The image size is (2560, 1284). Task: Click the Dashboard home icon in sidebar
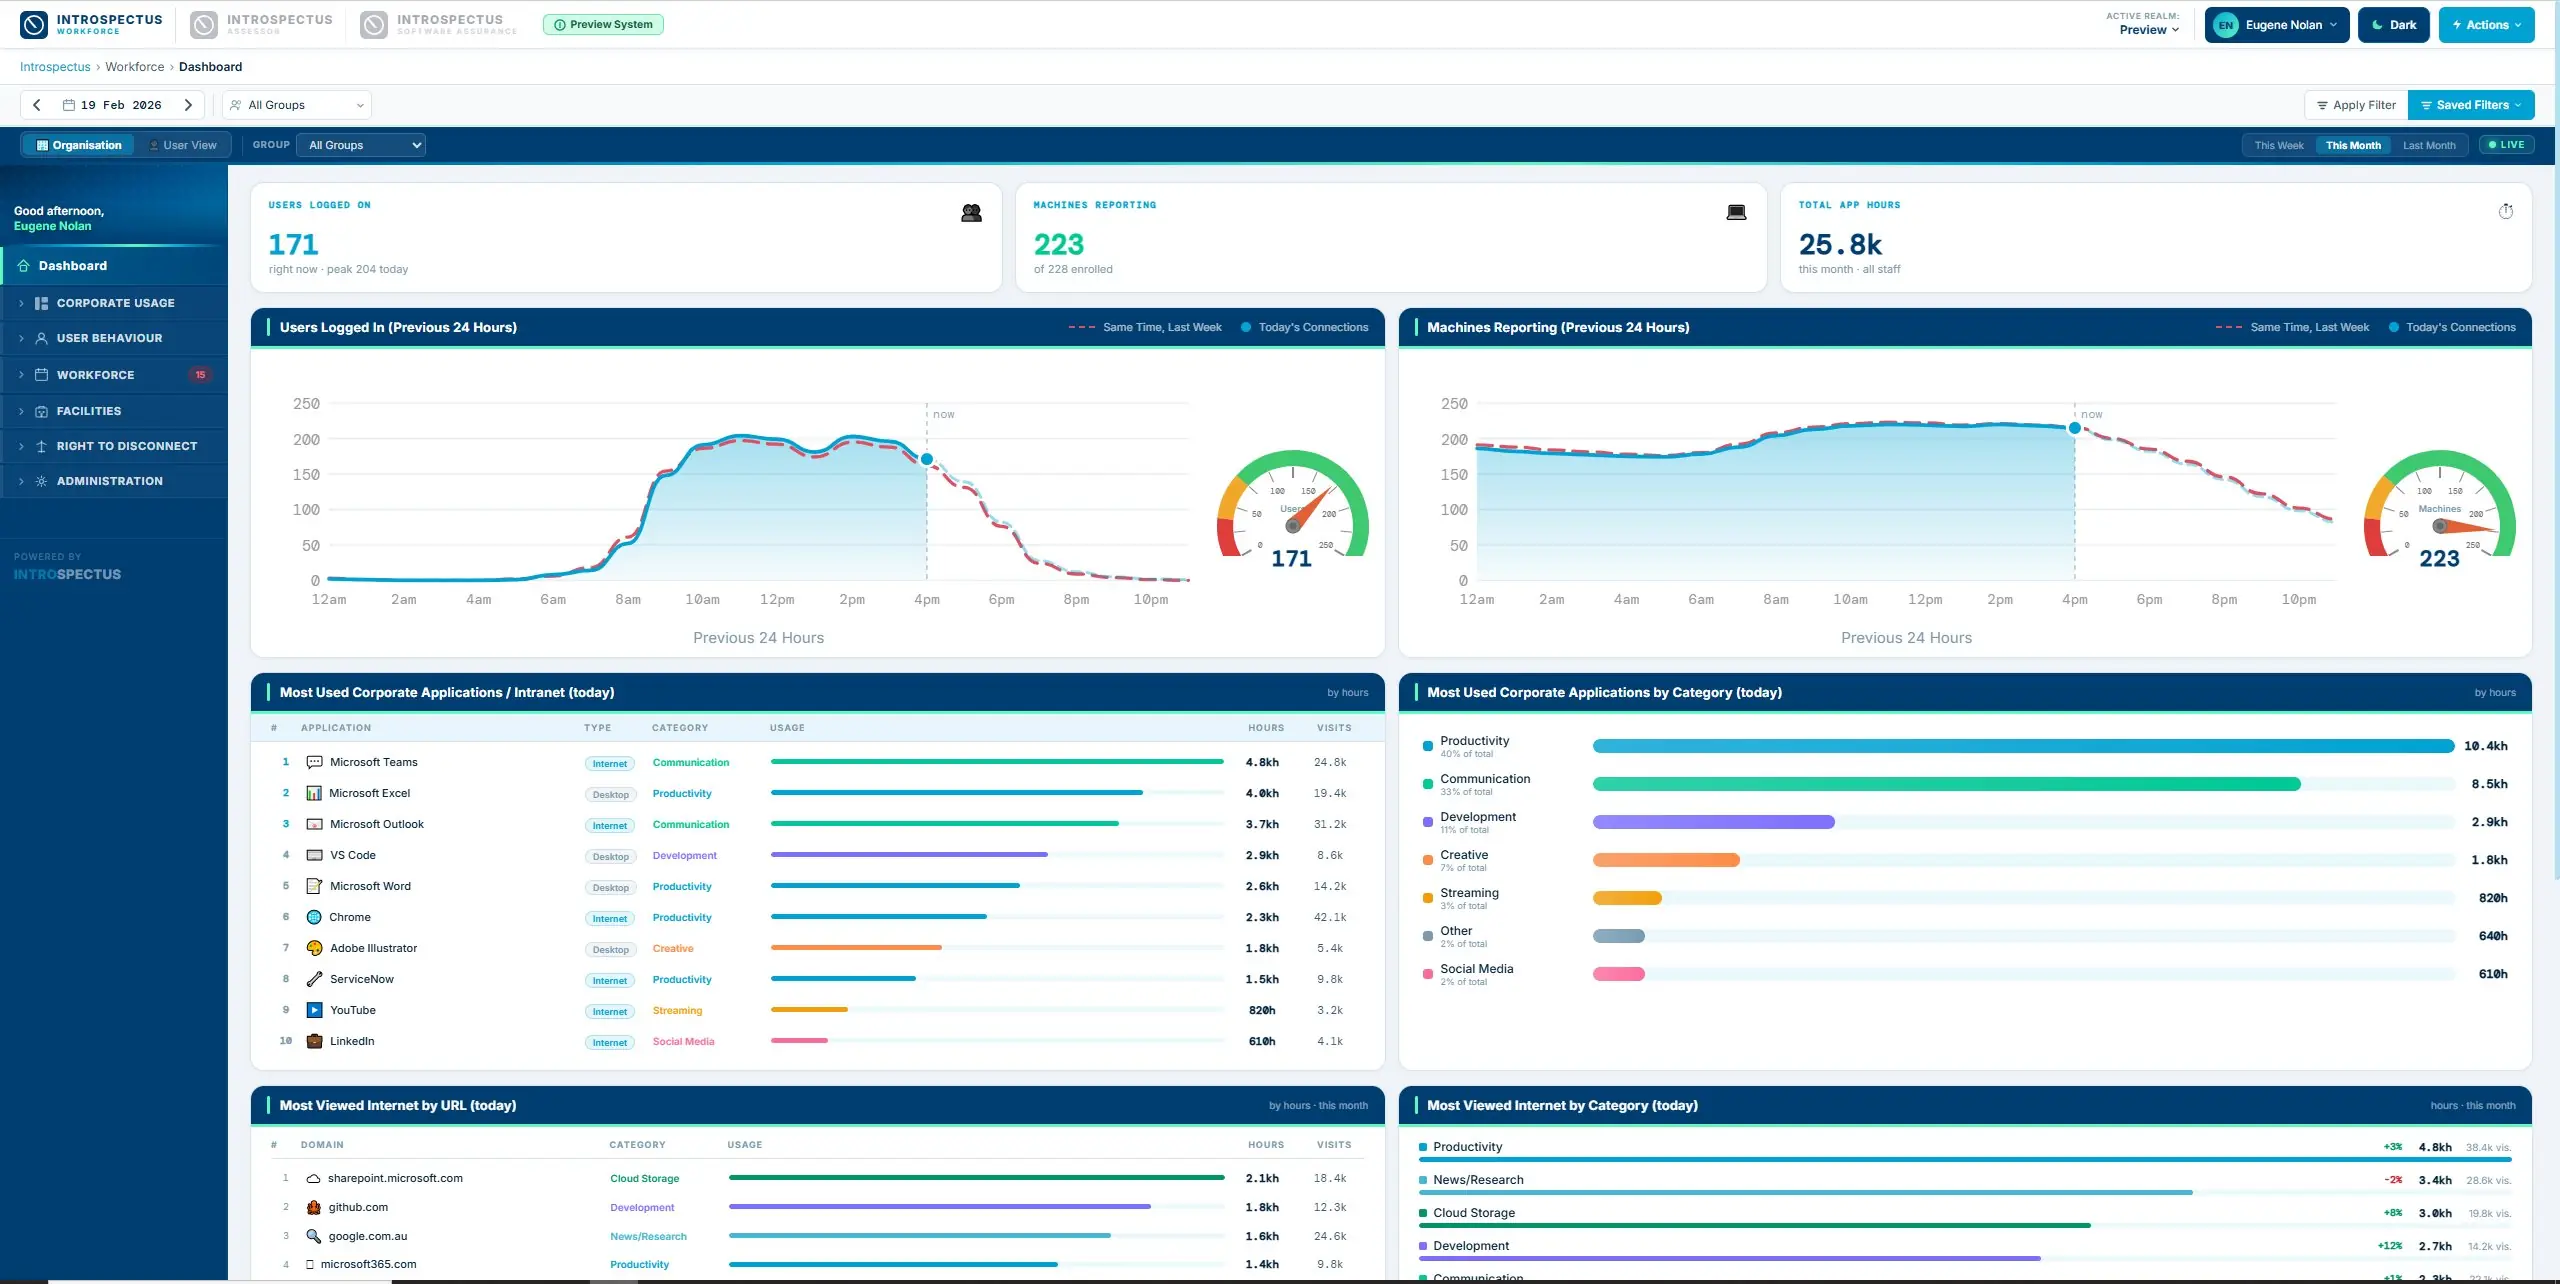tap(23, 266)
